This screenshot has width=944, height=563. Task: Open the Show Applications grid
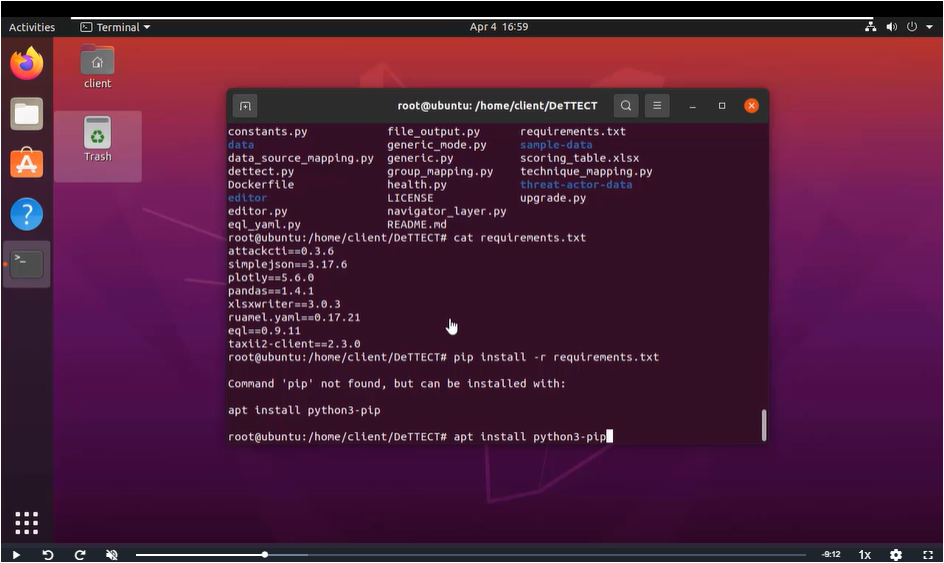[x=27, y=522]
